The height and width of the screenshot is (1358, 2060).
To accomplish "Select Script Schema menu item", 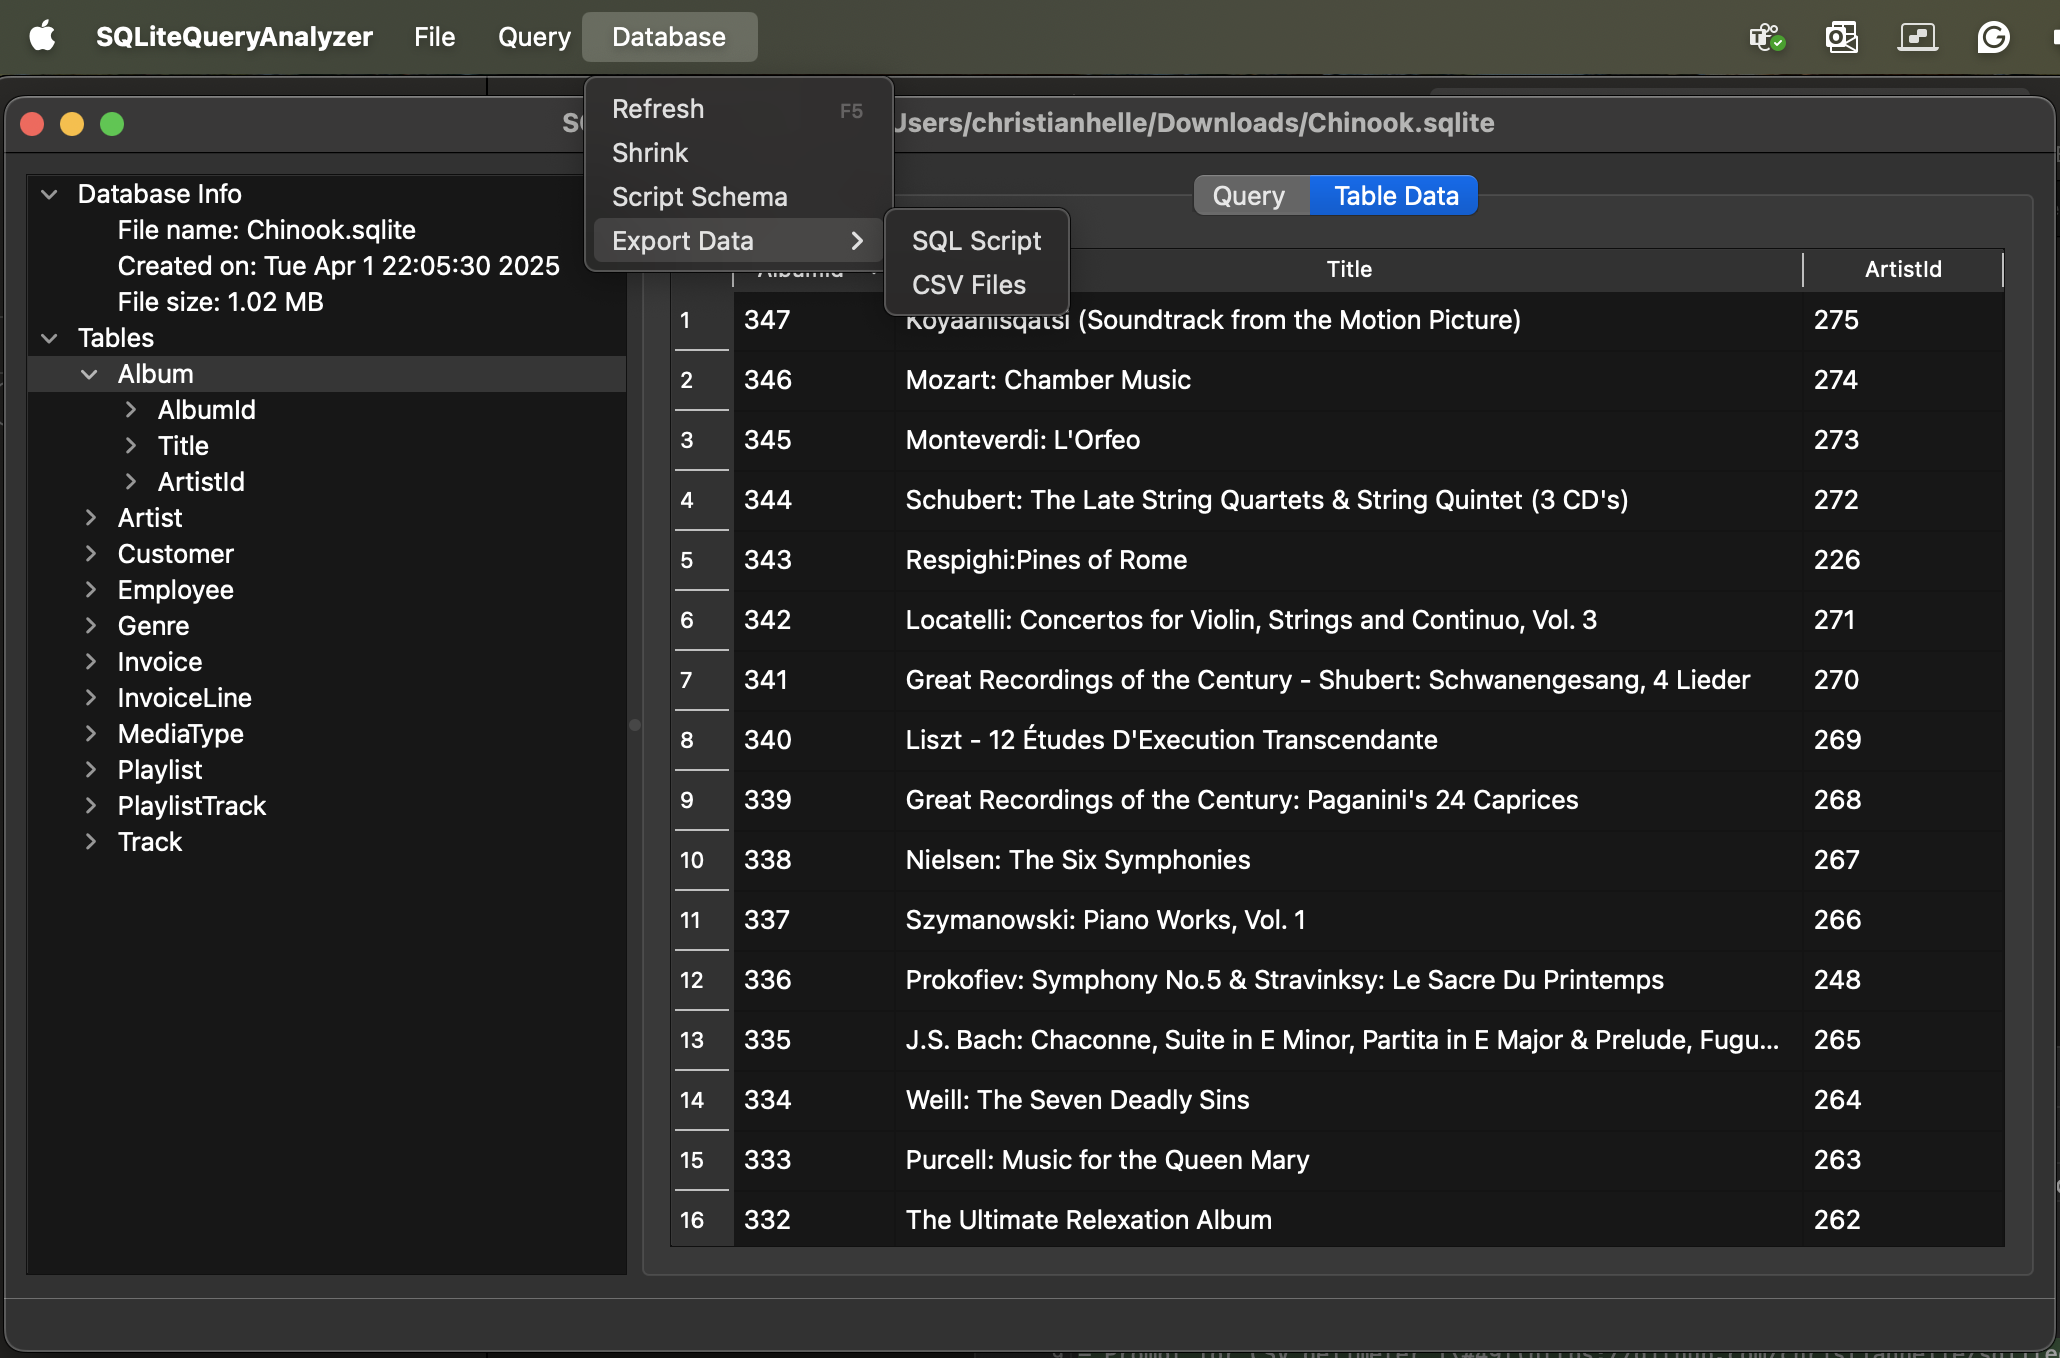I will [x=738, y=197].
